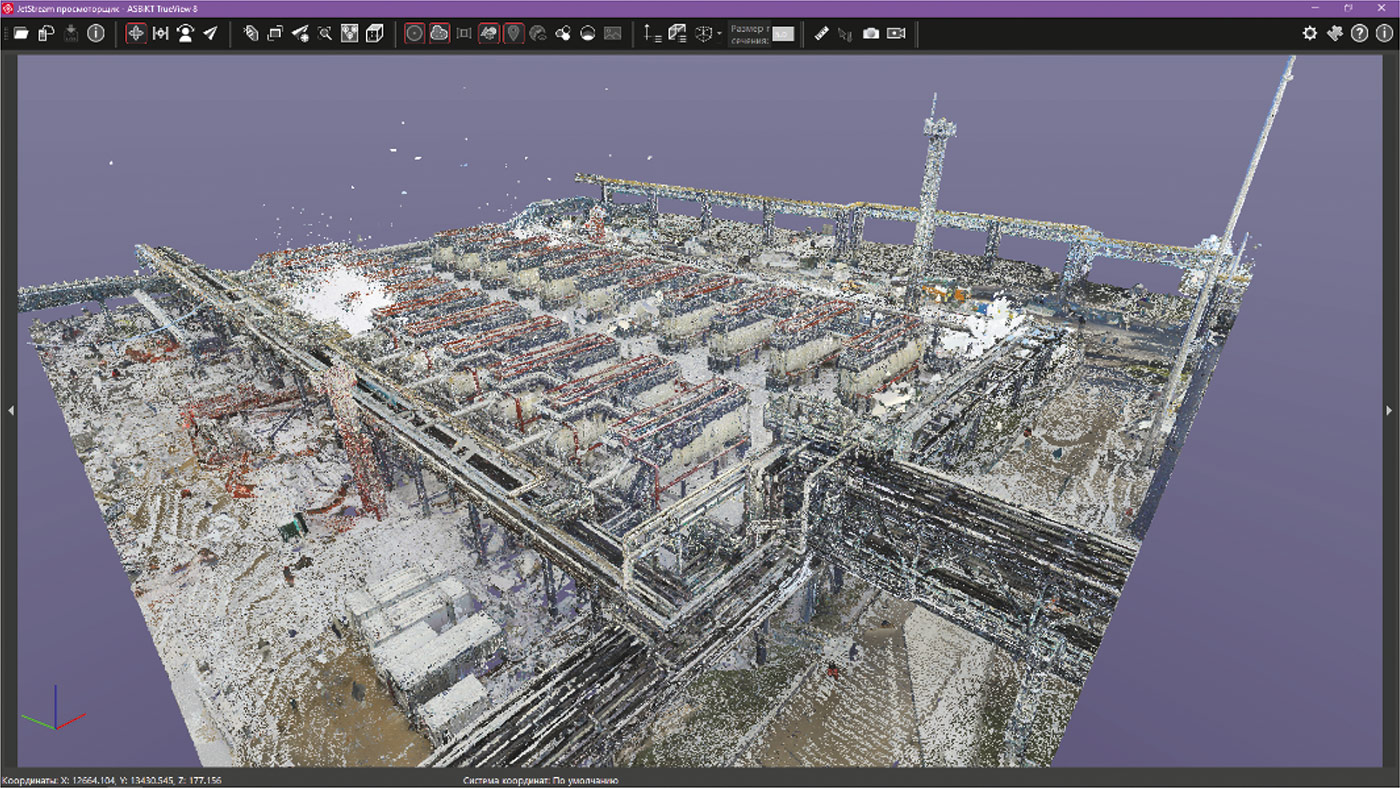Click the tag/label tool icon
The width and height of the screenshot is (1400, 788).
point(251,33)
